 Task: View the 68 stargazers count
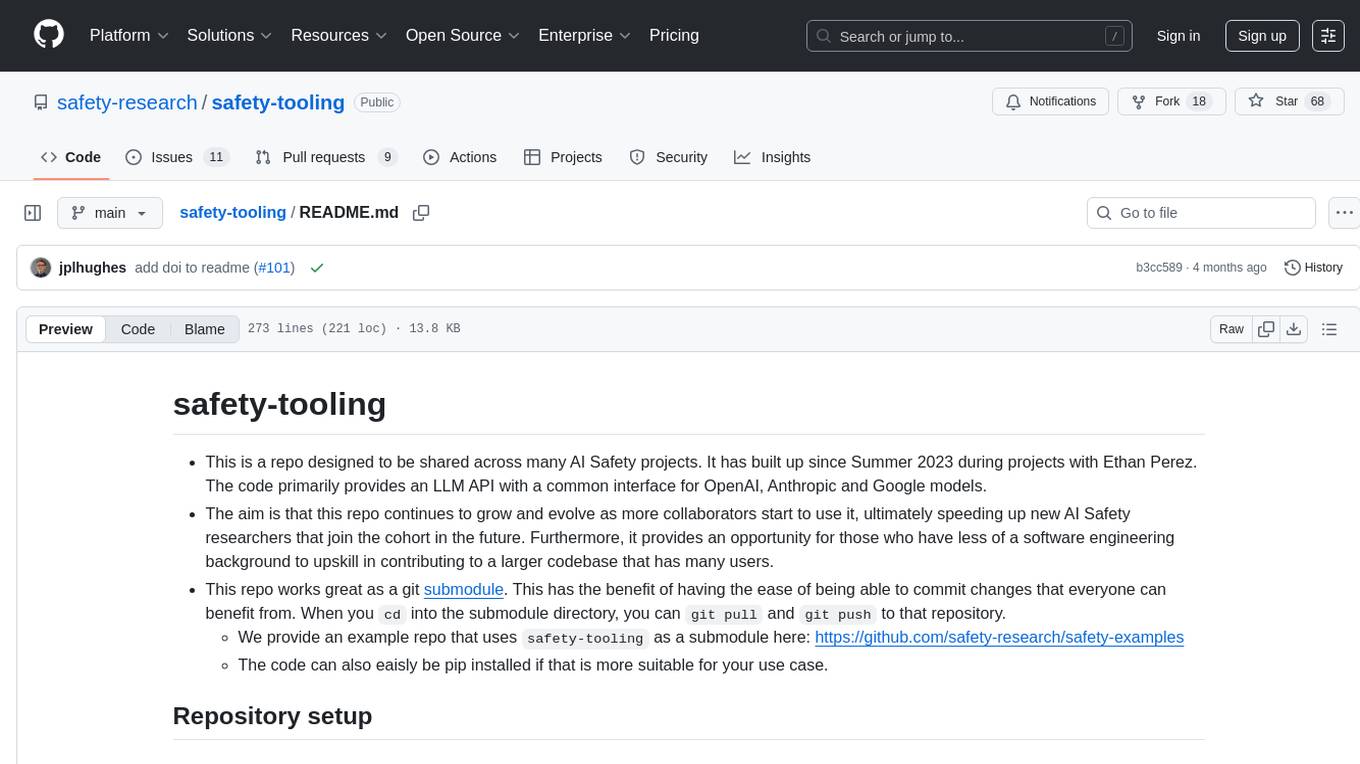[1317, 102]
